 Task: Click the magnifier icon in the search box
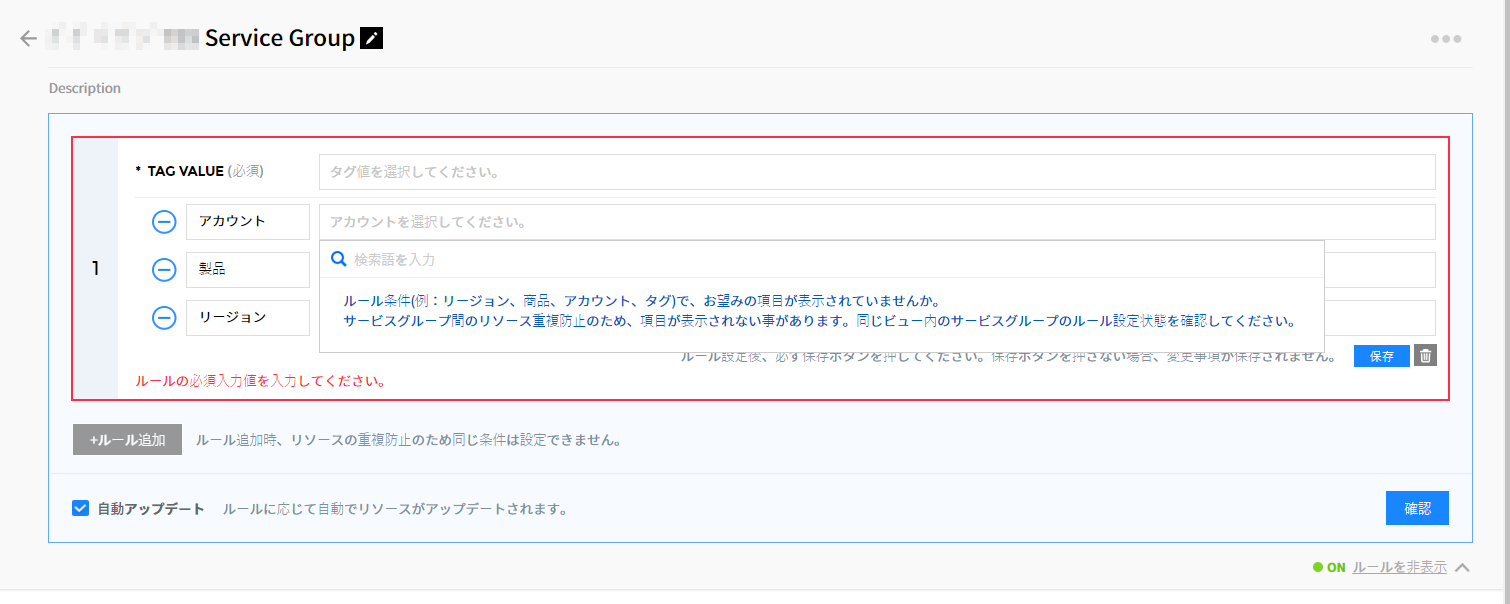tap(339, 259)
